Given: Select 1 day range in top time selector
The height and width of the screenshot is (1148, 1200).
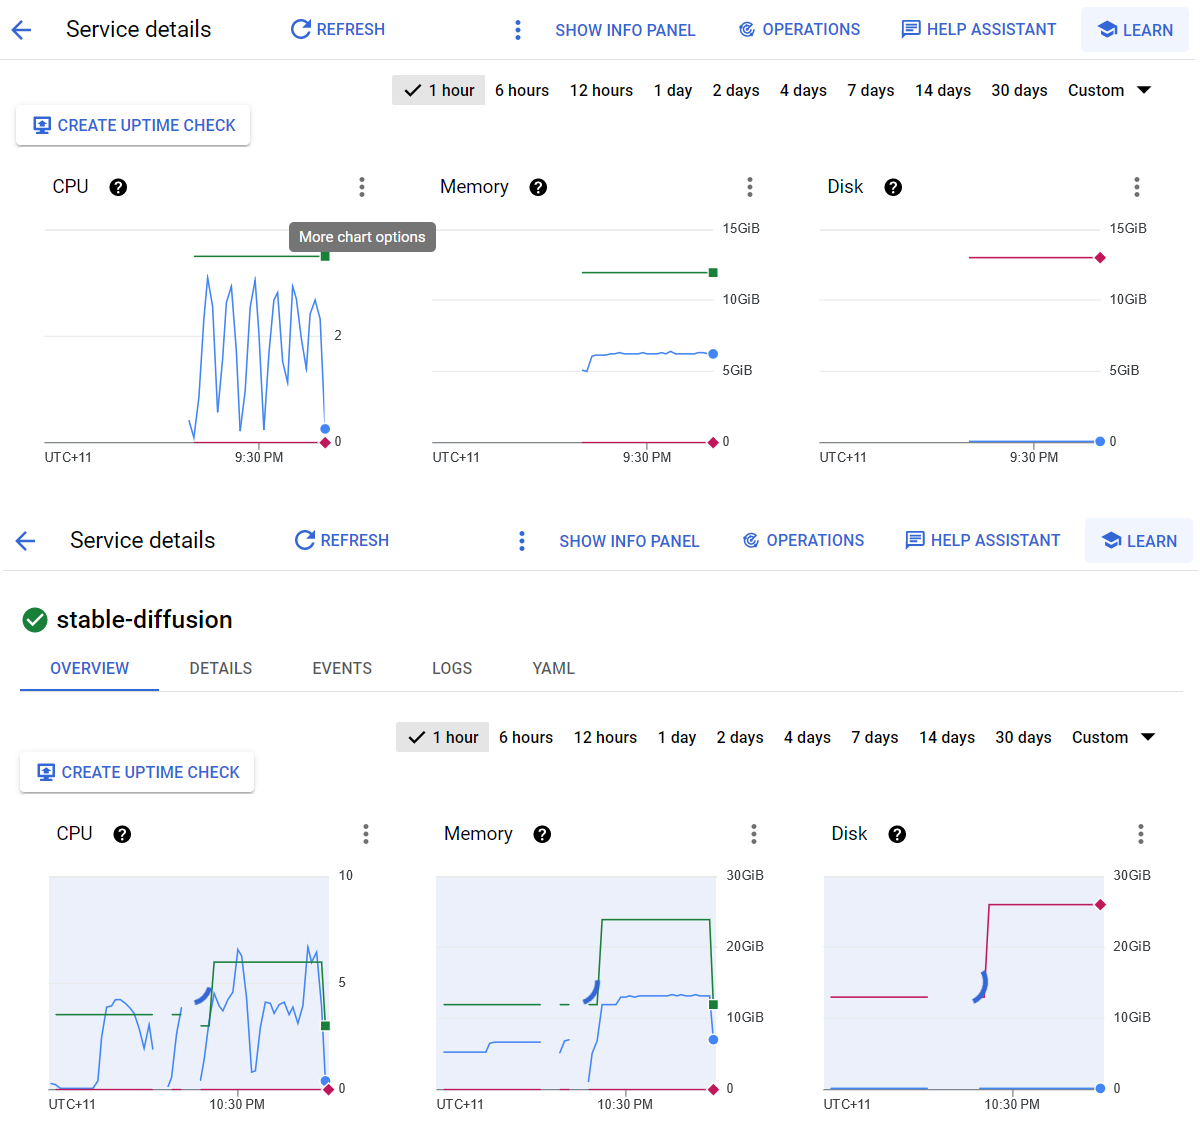Looking at the screenshot, I should point(673,90).
